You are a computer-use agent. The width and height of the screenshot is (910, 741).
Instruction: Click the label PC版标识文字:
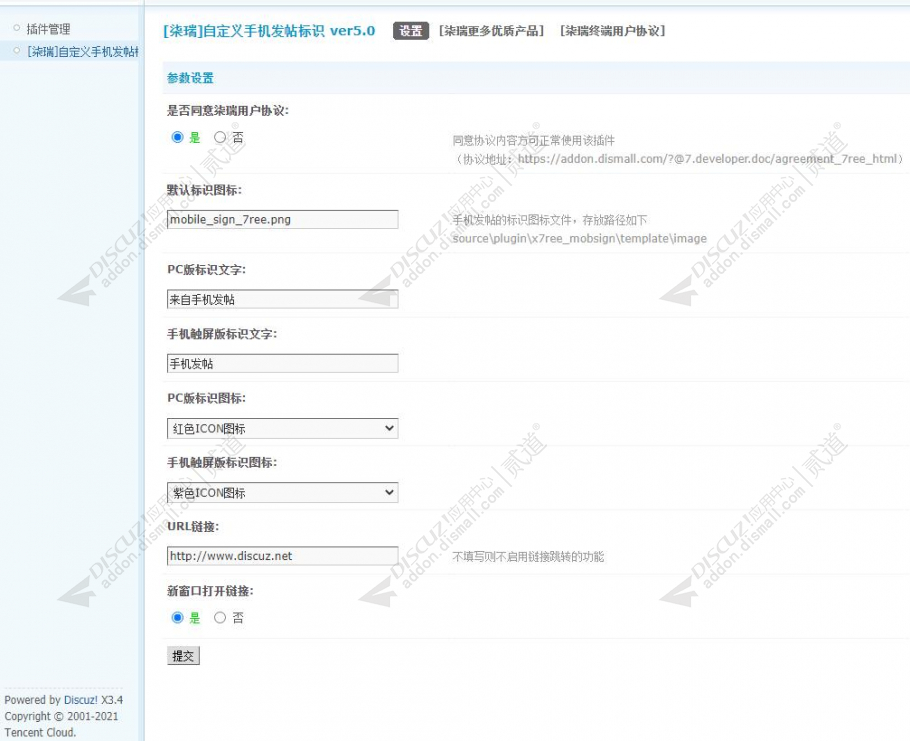tap(207, 270)
